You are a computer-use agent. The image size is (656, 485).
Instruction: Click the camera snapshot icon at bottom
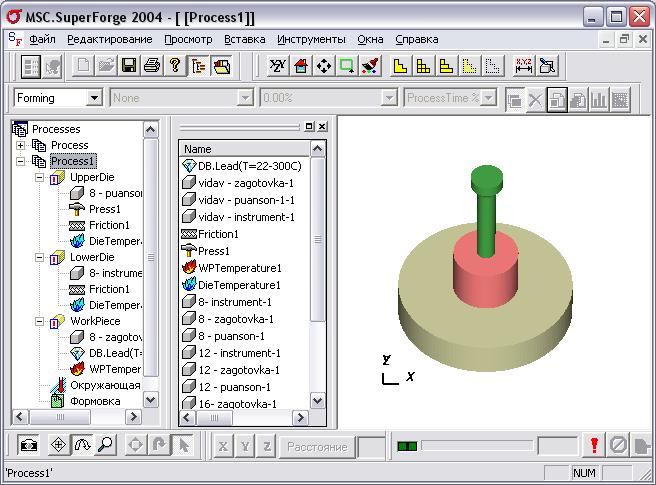pos(28,445)
